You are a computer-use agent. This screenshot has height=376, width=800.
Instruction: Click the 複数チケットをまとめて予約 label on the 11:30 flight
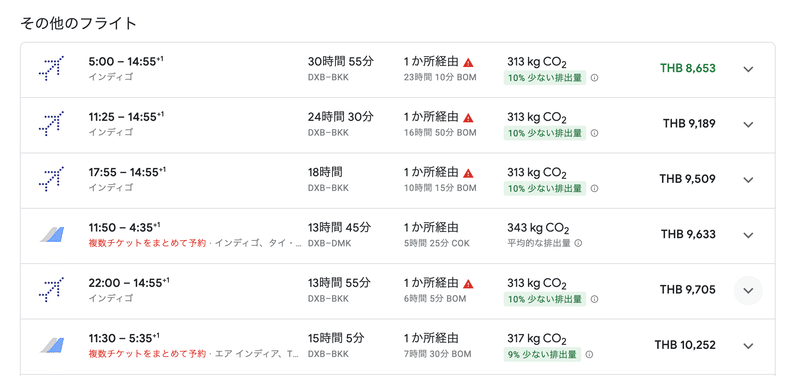(147, 354)
